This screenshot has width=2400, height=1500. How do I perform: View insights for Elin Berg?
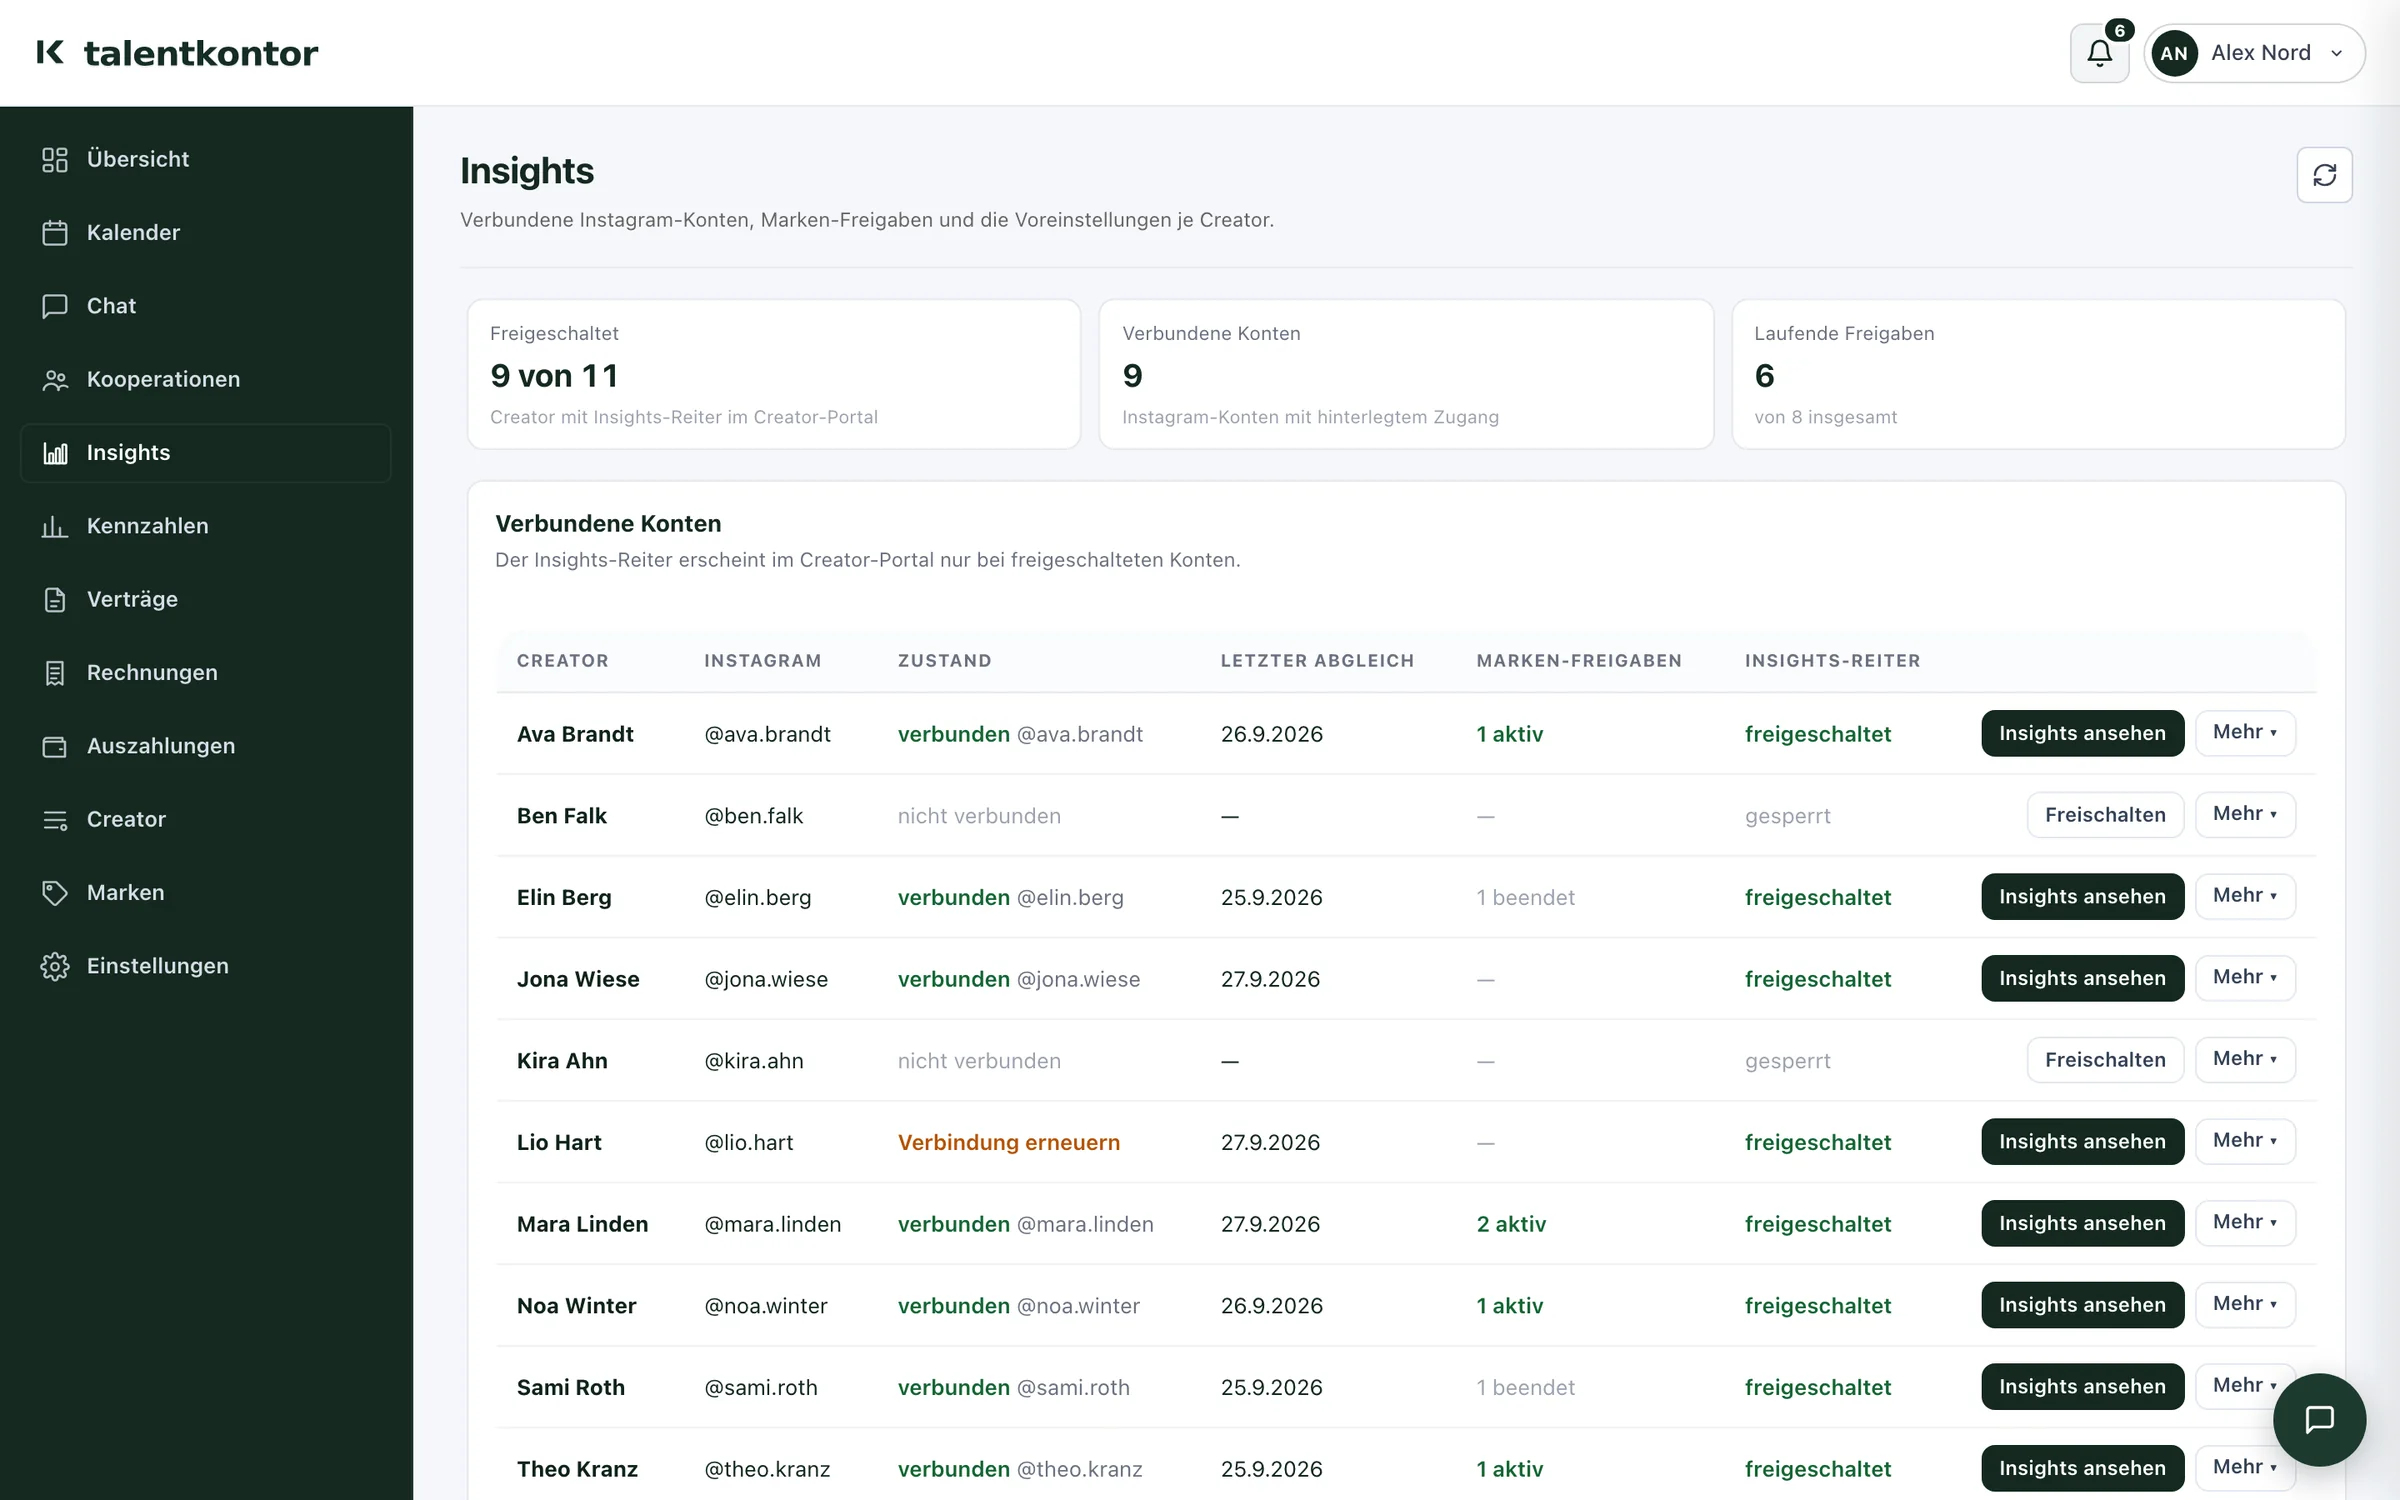[2082, 896]
